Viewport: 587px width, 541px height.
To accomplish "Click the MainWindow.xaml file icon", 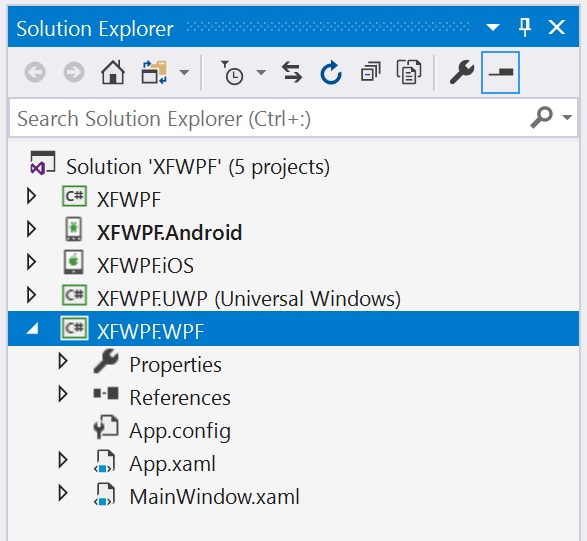I will pyautogui.click(x=104, y=494).
